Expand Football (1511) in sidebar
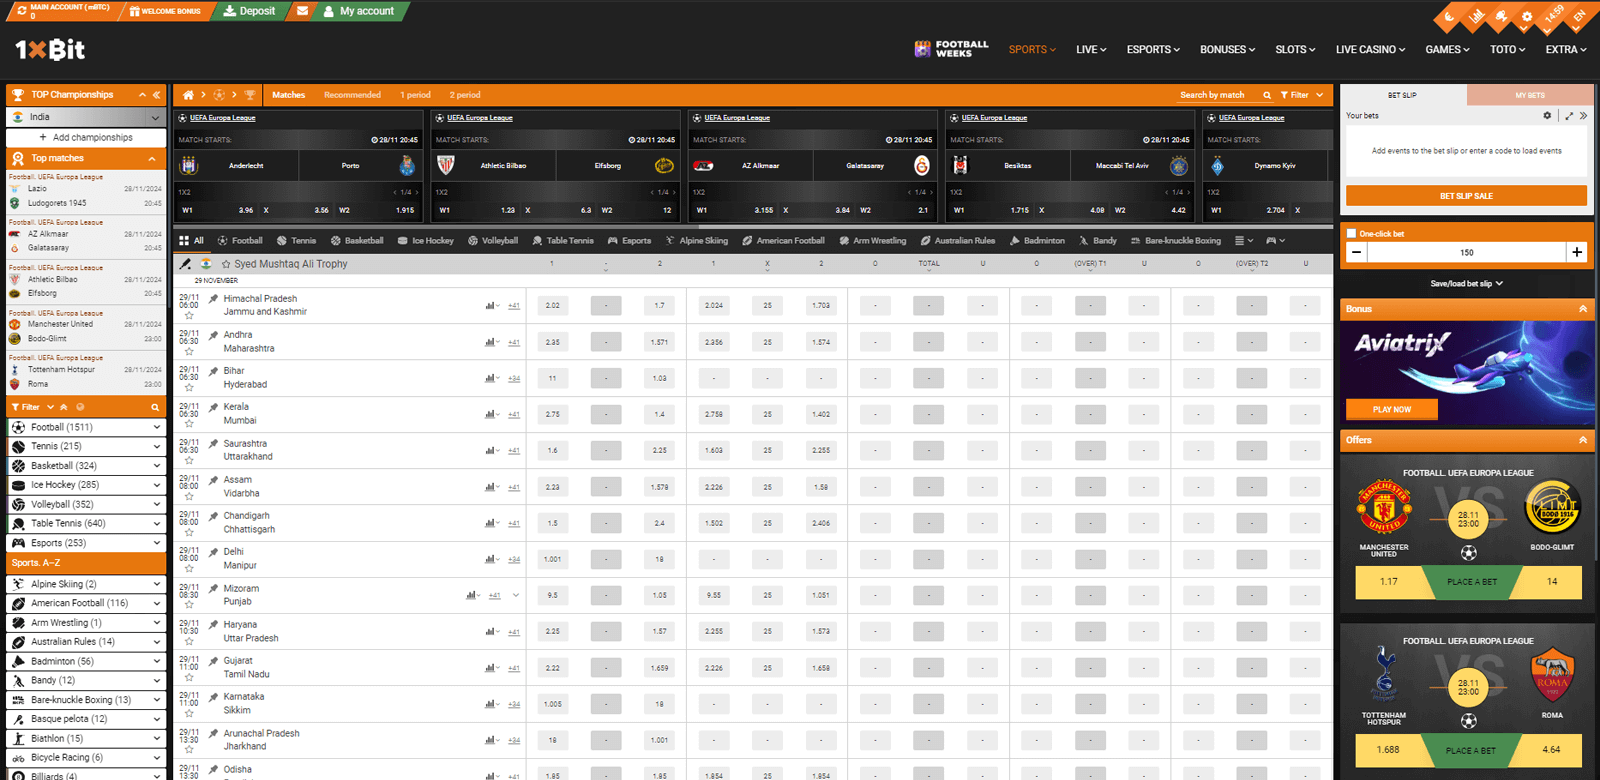The width and height of the screenshot is (1600, 780). point(86,427)
